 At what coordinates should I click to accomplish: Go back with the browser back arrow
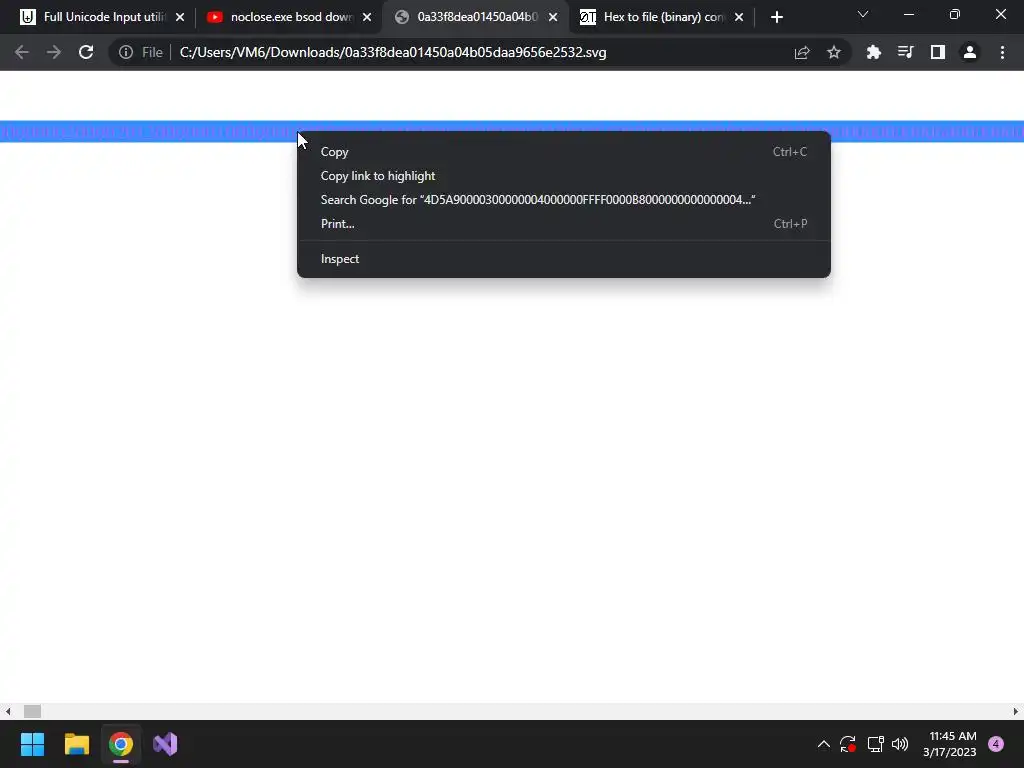point(22,52)
